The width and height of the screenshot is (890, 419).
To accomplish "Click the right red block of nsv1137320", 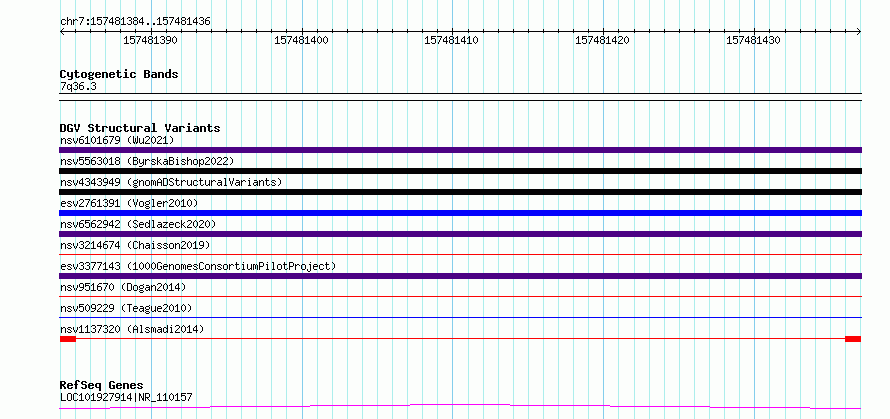I will 853,339.
